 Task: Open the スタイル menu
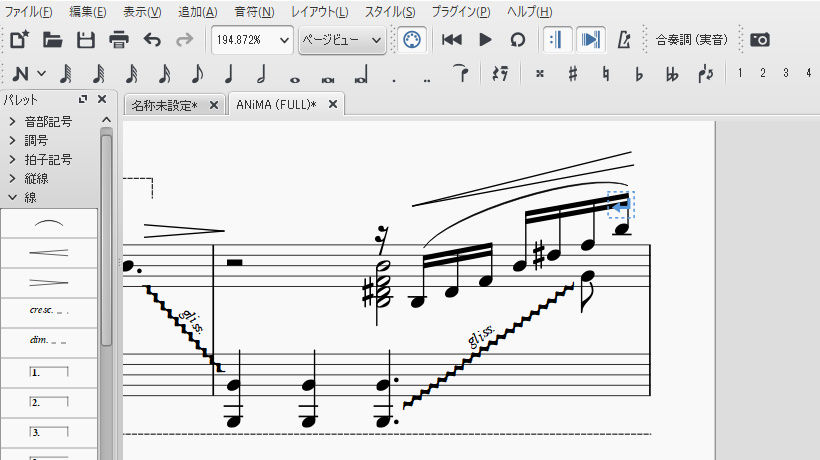[390, 12]
